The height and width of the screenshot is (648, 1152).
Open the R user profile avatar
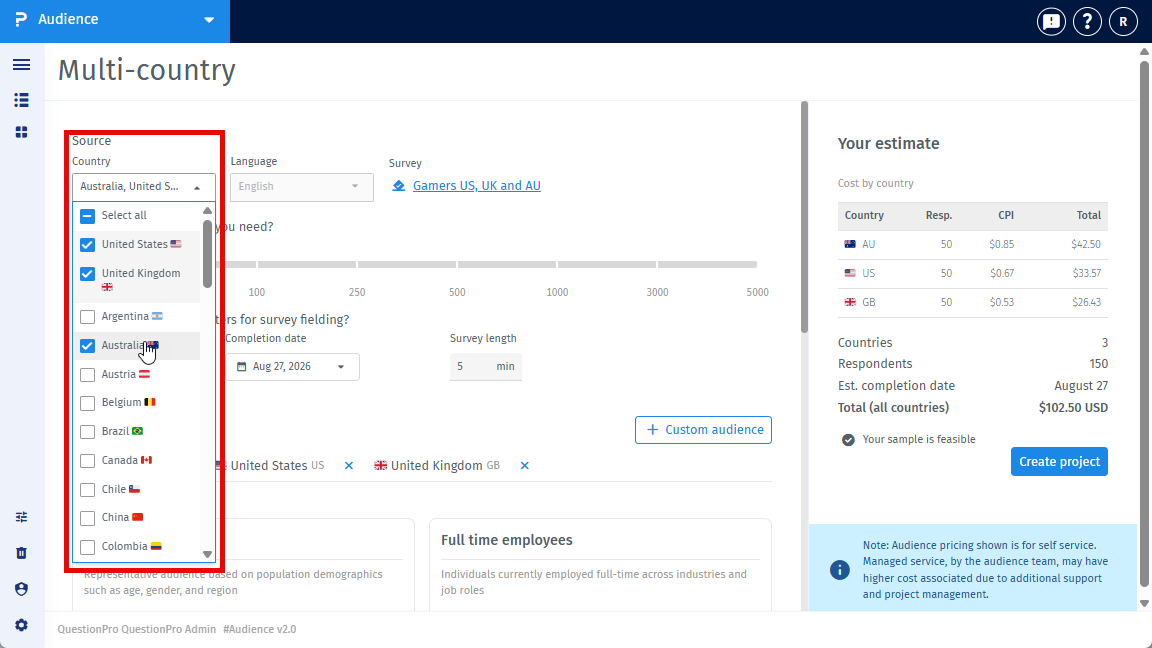(1123, 21)
